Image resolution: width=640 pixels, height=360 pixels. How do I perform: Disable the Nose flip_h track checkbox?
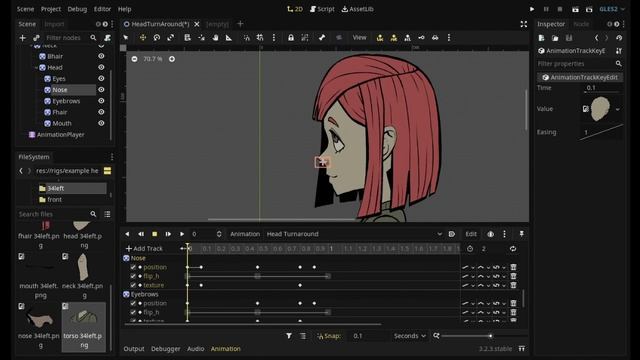[133, 276]
